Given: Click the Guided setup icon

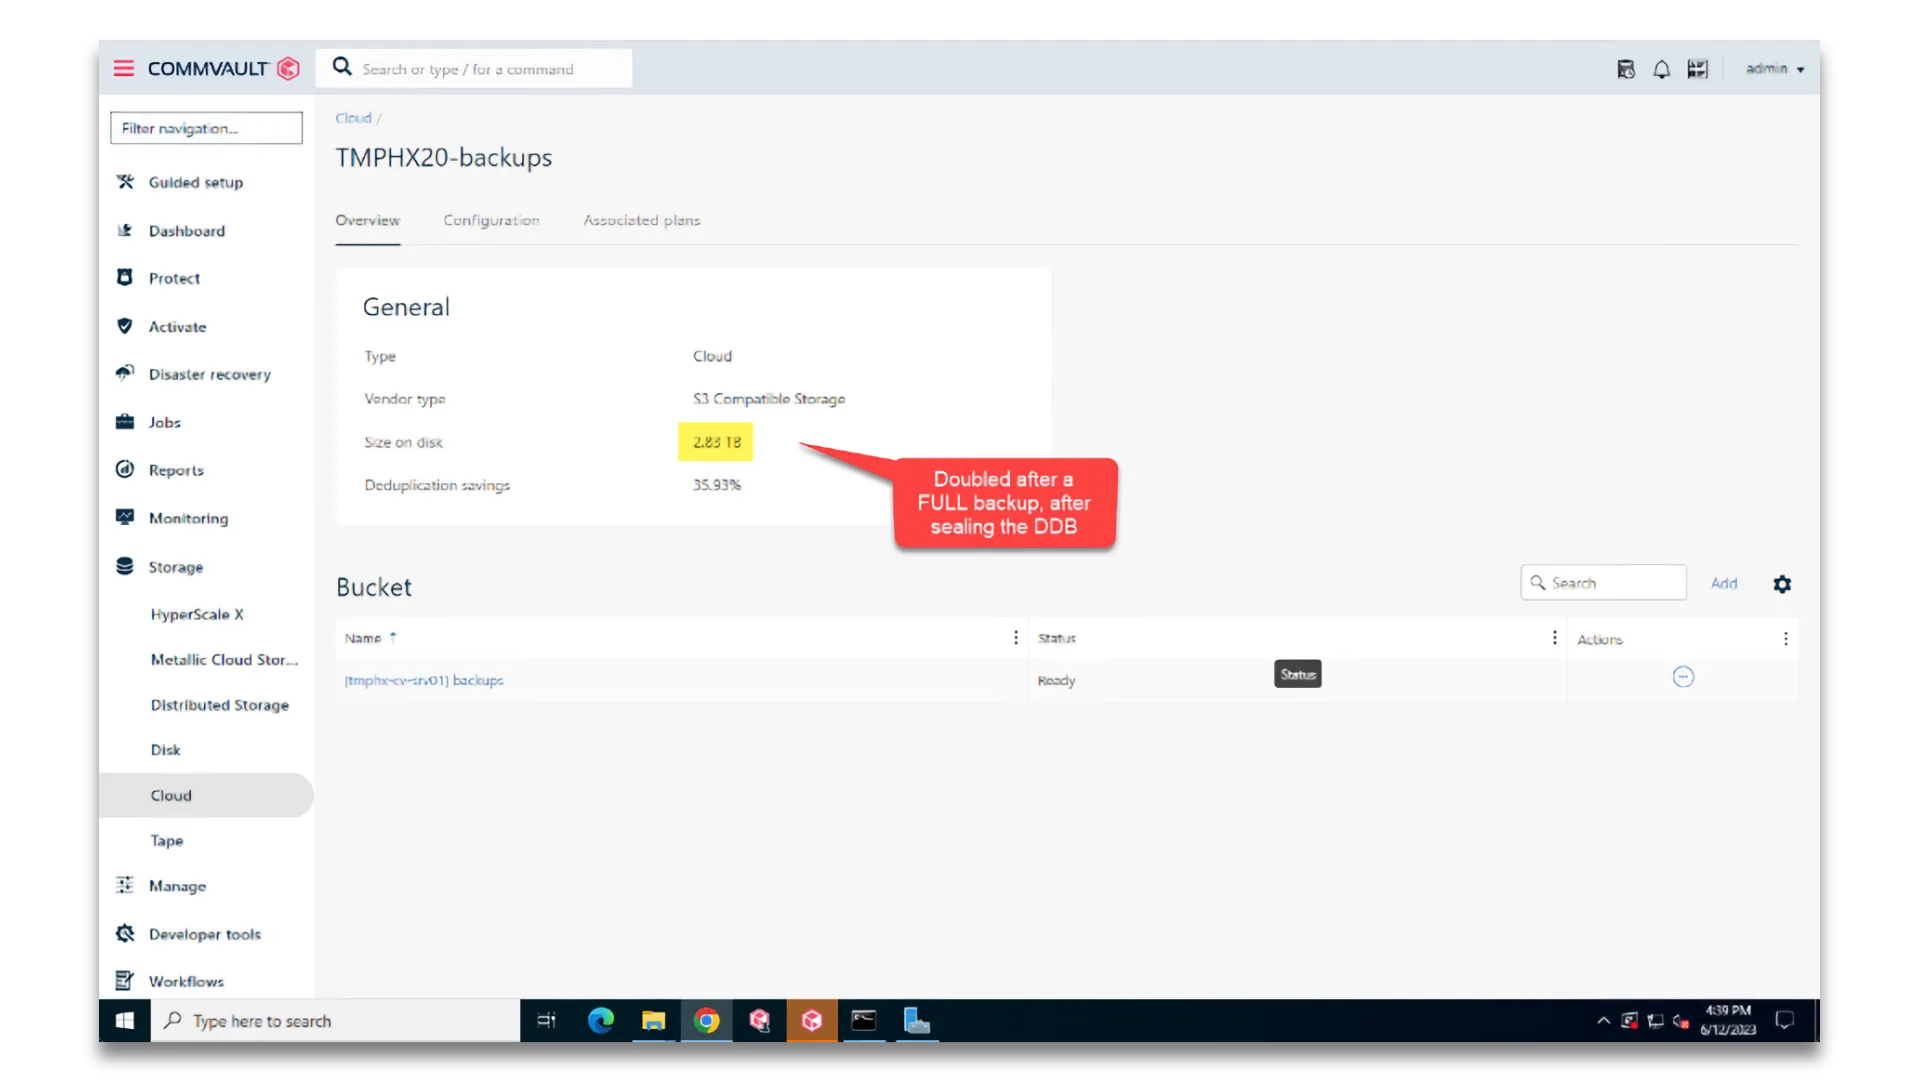Looking at the screenshot, I should tap(125, 182).
